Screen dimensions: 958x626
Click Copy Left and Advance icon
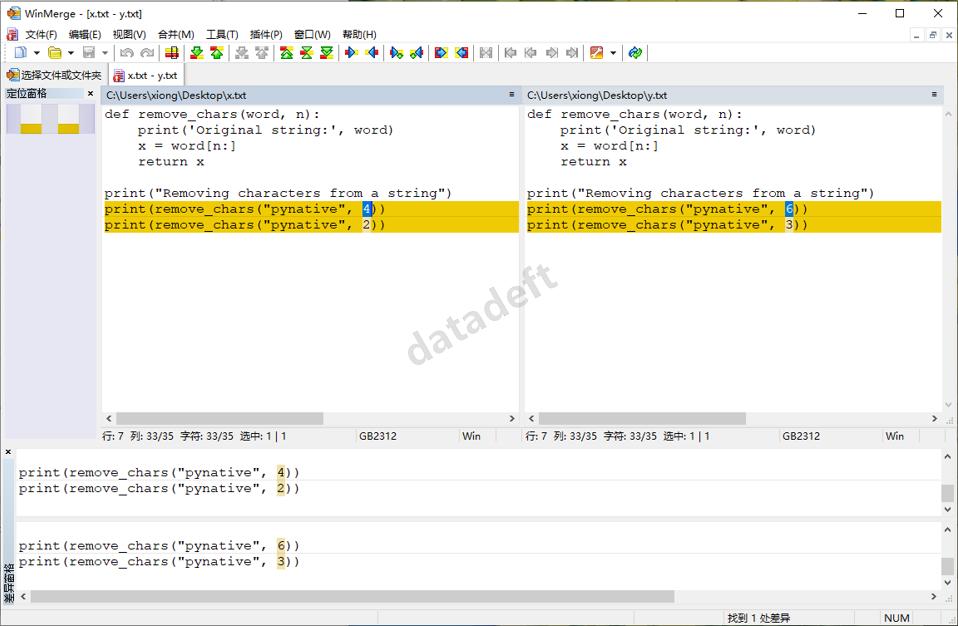click(417, 53)
